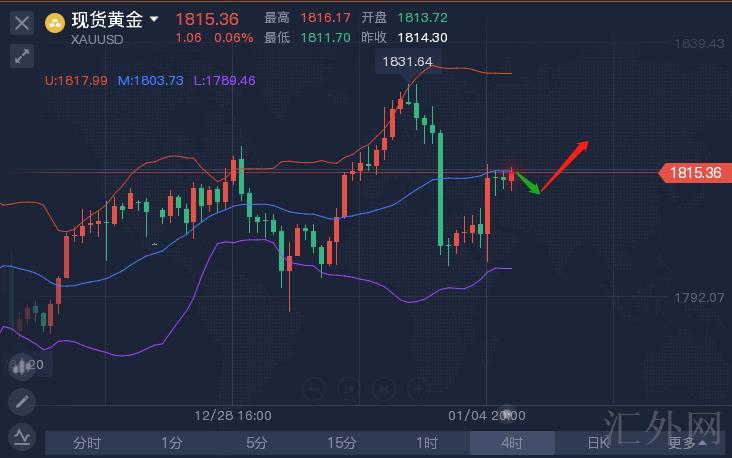Select the 4时 timeframe tab
This screenshot has height=458, width=732.
point(512,443)
